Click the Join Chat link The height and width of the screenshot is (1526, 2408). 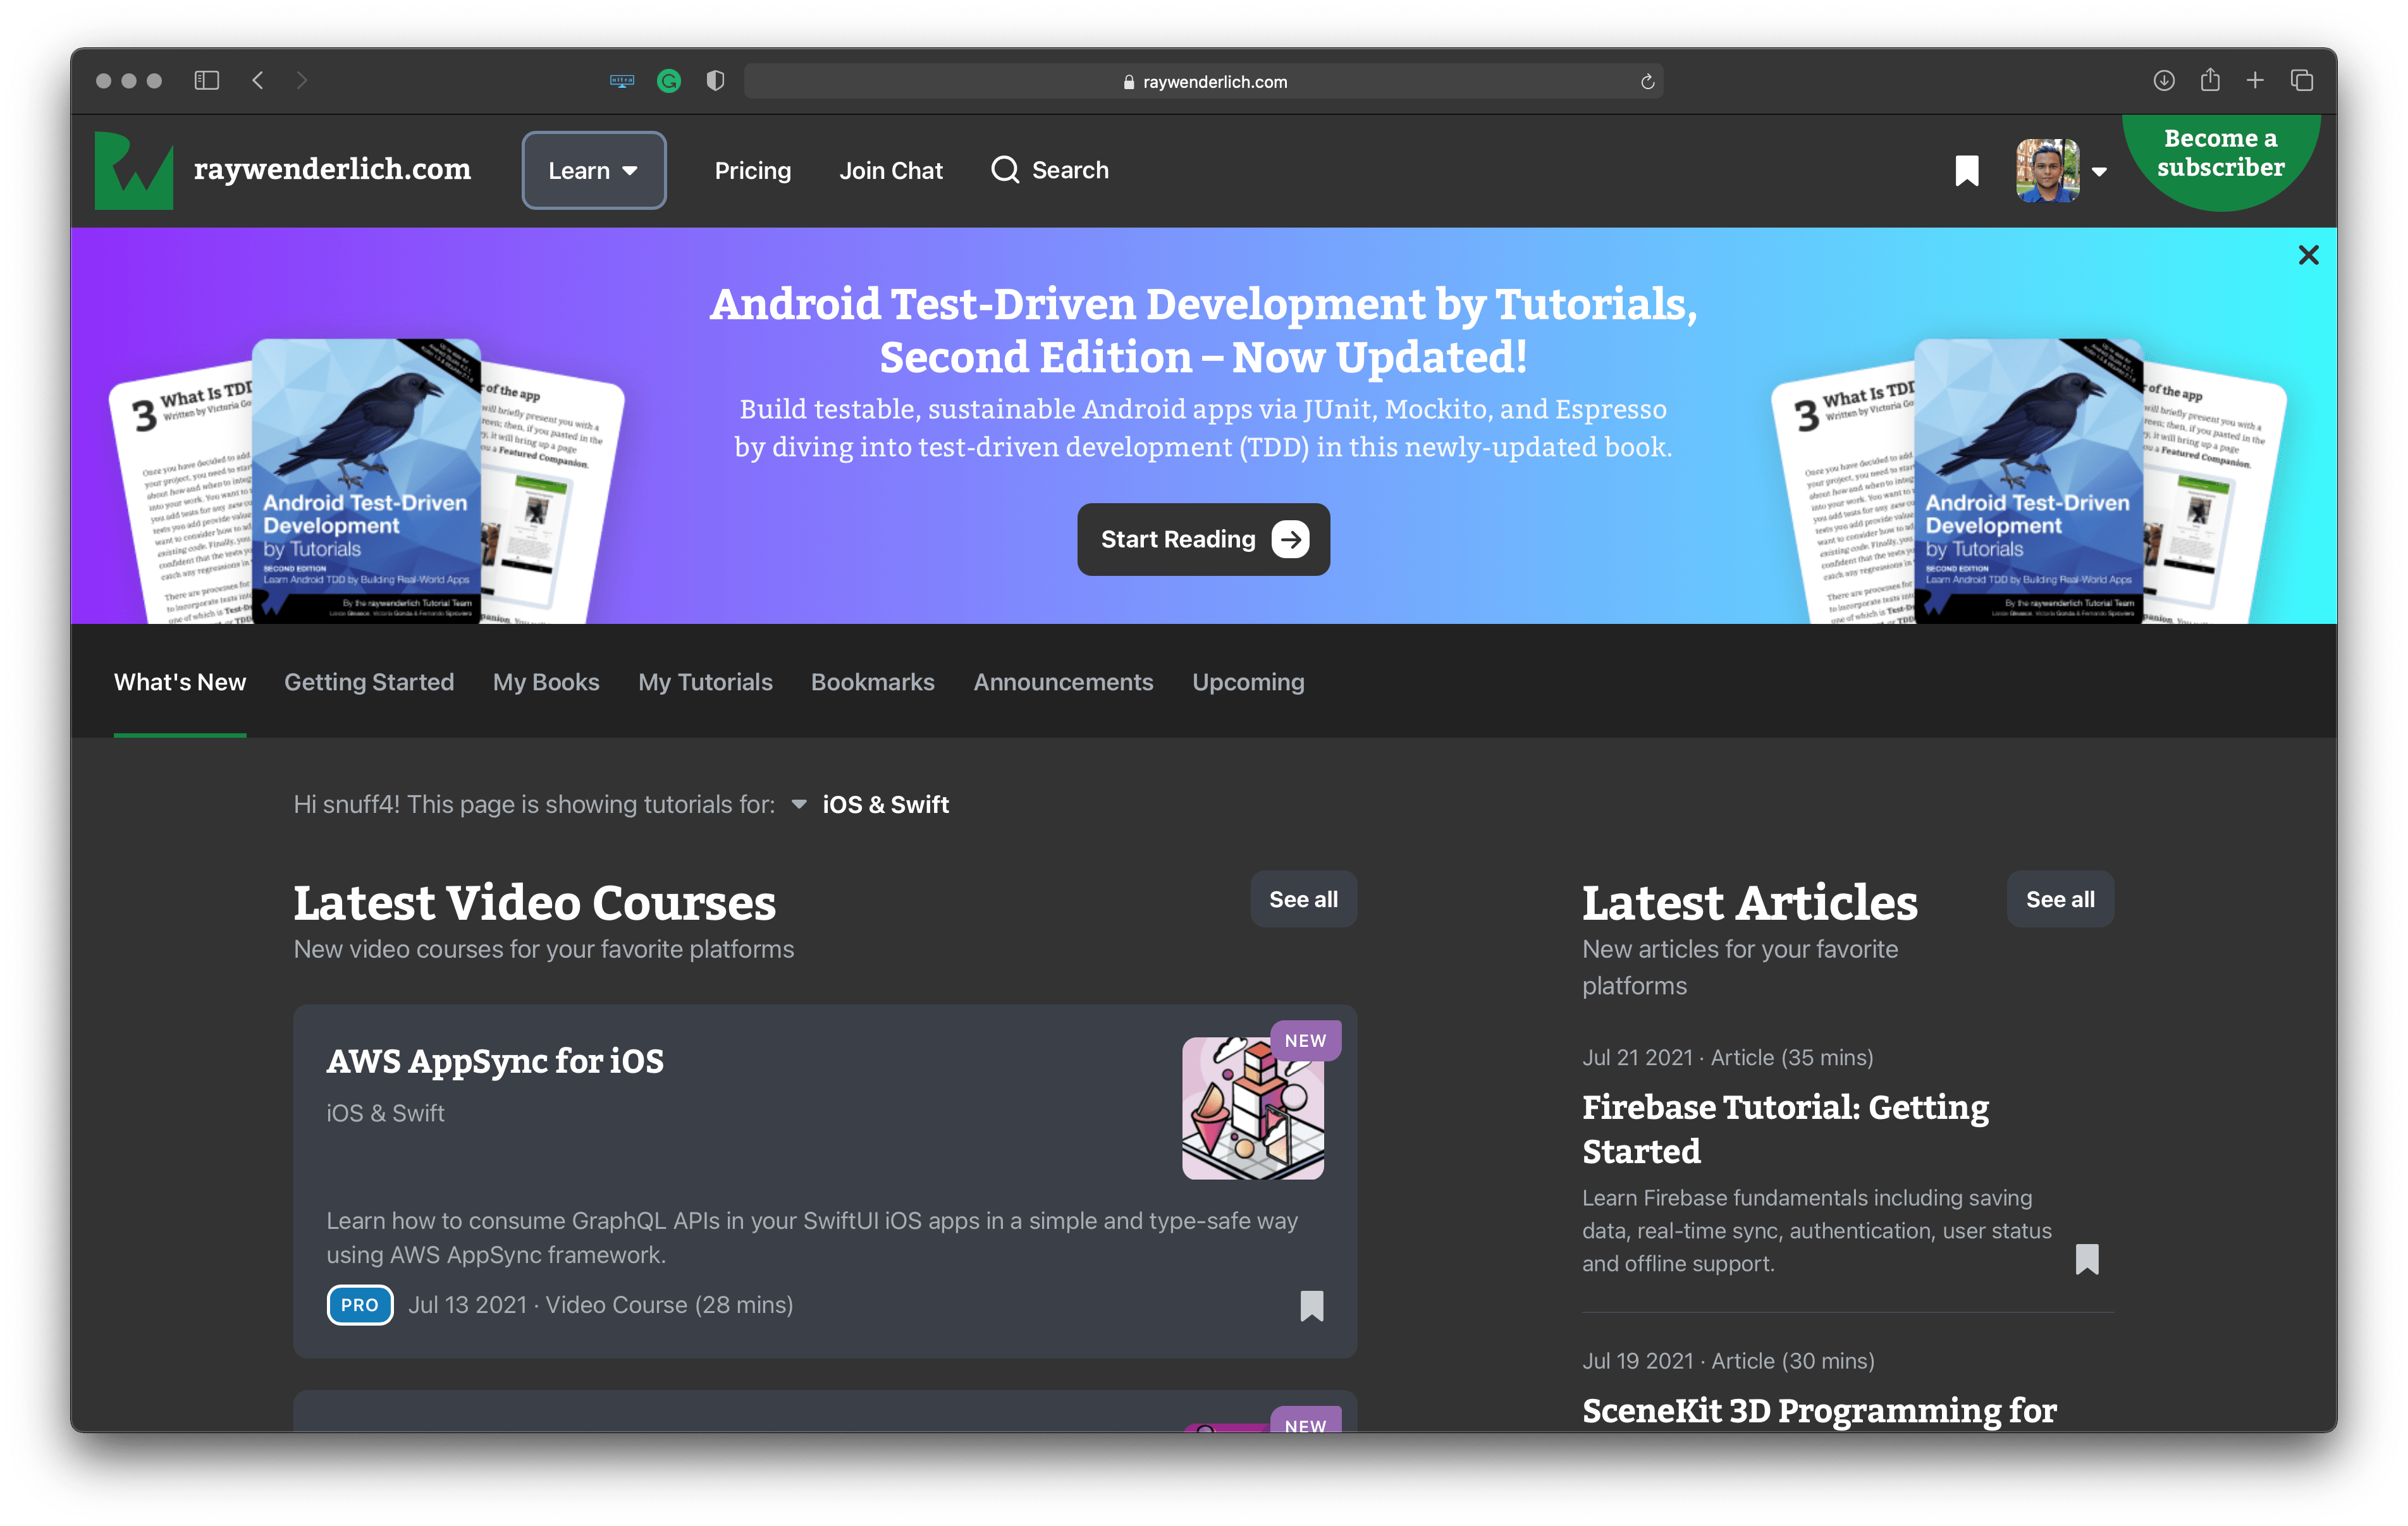point(890,170)
